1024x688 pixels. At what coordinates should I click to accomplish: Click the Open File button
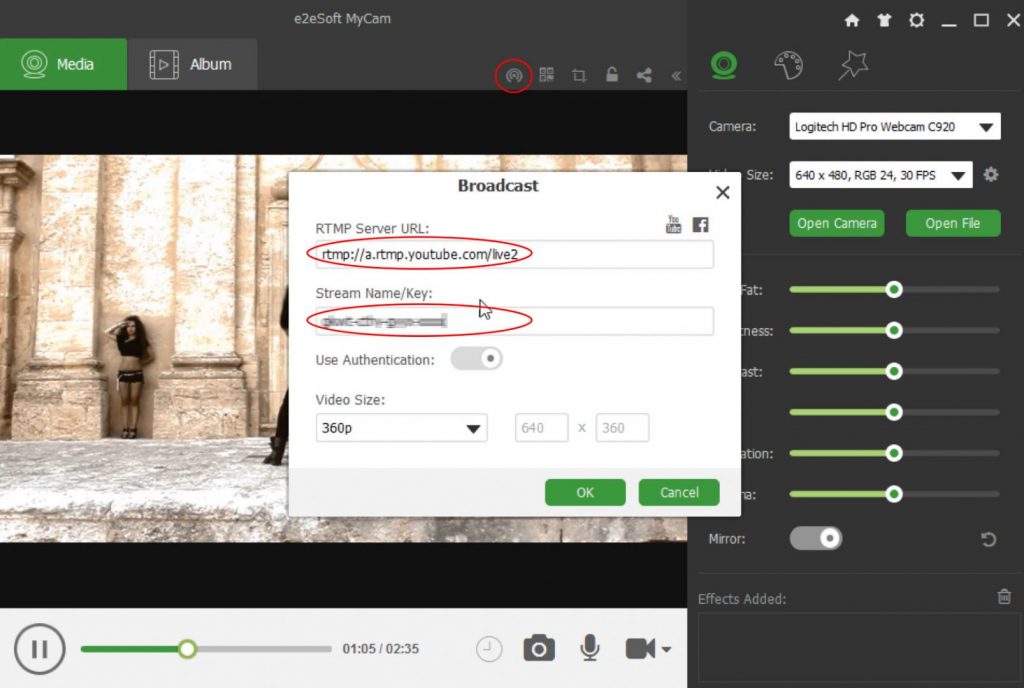(952, 223)
